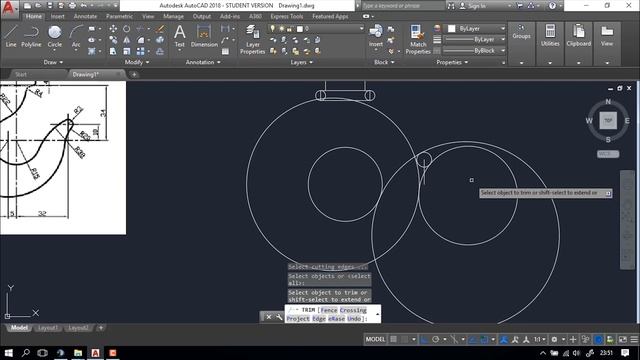Activate the Trim tool icon
This screenshot has height=360, width=640.
[x=140, y=29]
